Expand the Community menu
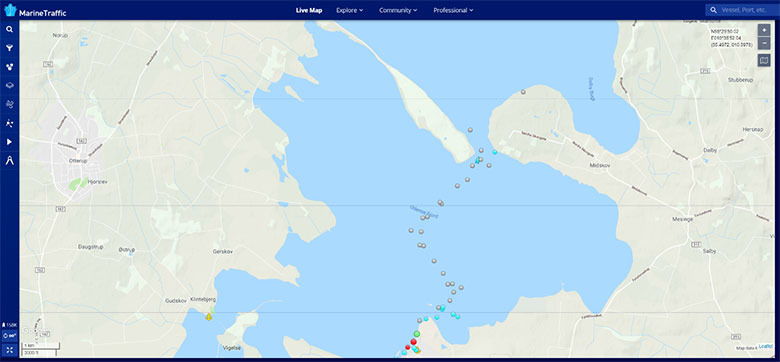 [398, 10]
